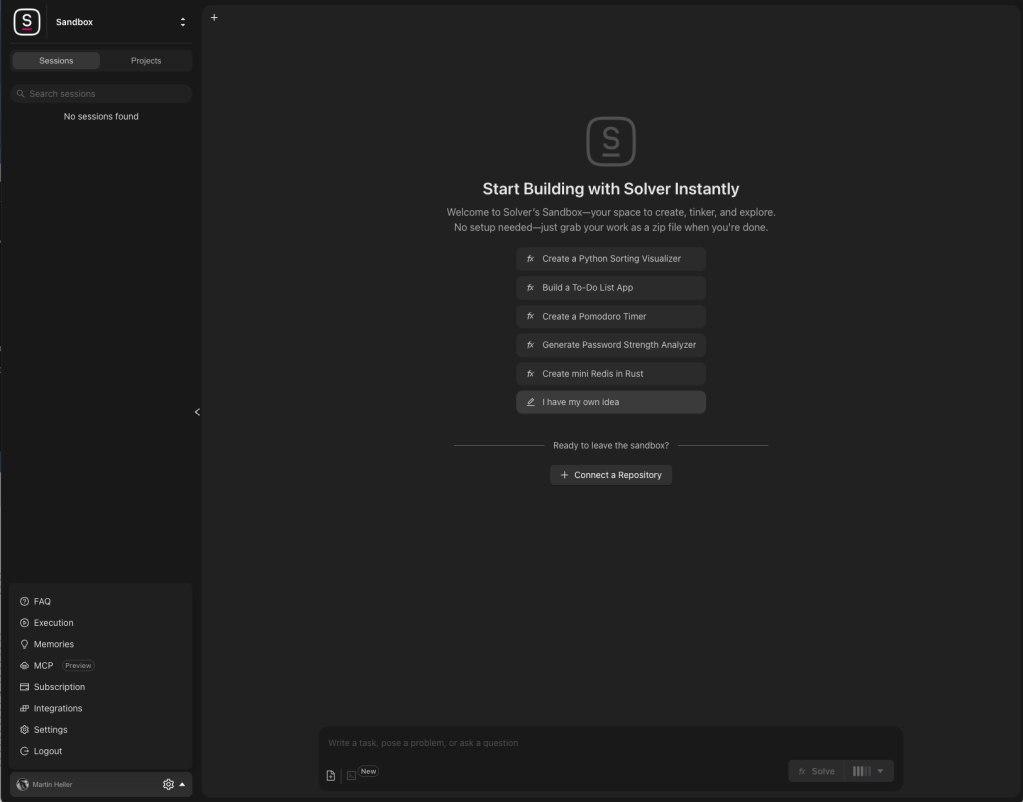This screenshot has height=802, width=1023.
Task: Click the Solver logo in the sidebar header
Action: pos(27,22)
